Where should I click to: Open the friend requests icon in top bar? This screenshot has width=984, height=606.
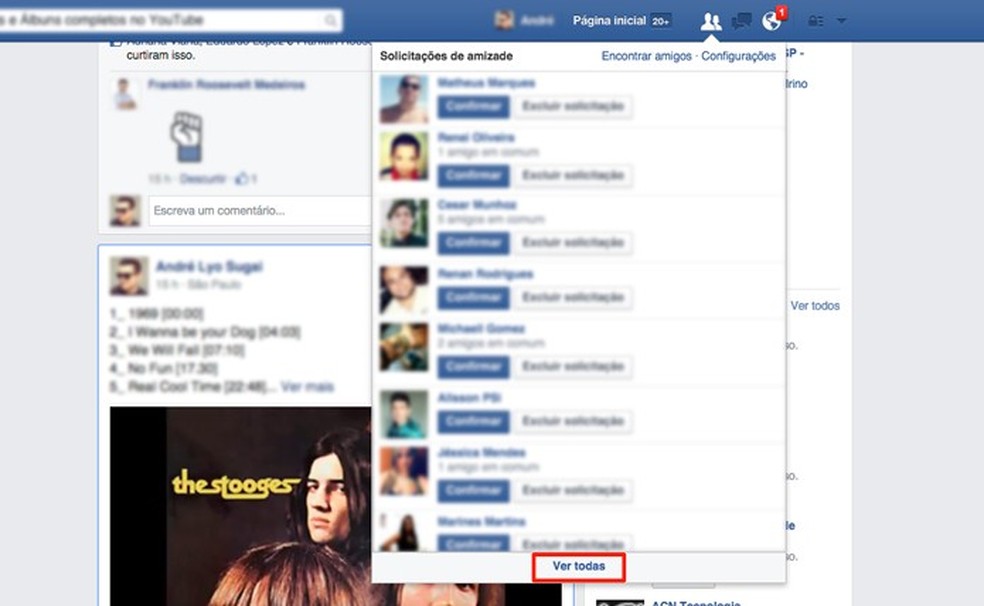[x=711, y=21]
